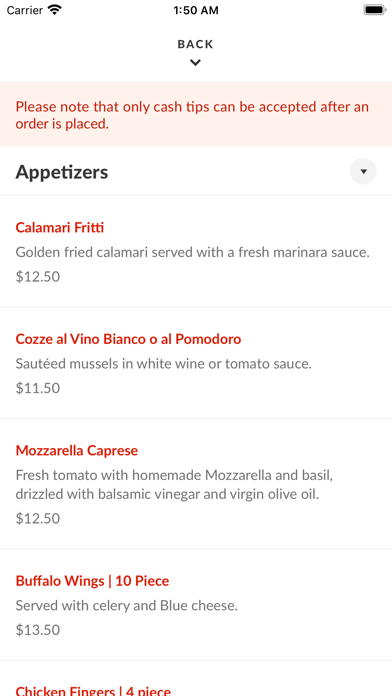Tap the Wi-Fi icon in status bar
392x696 pixels.
pyautogui.click(x=55, y=10)
